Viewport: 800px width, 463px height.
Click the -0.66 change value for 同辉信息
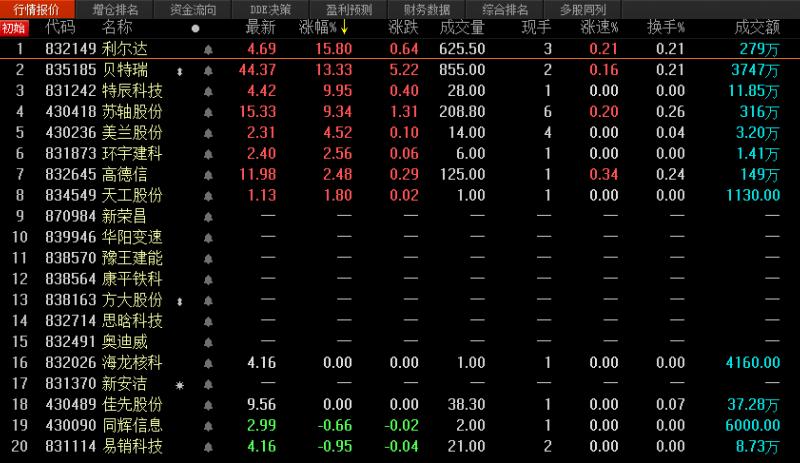(335, 426)
